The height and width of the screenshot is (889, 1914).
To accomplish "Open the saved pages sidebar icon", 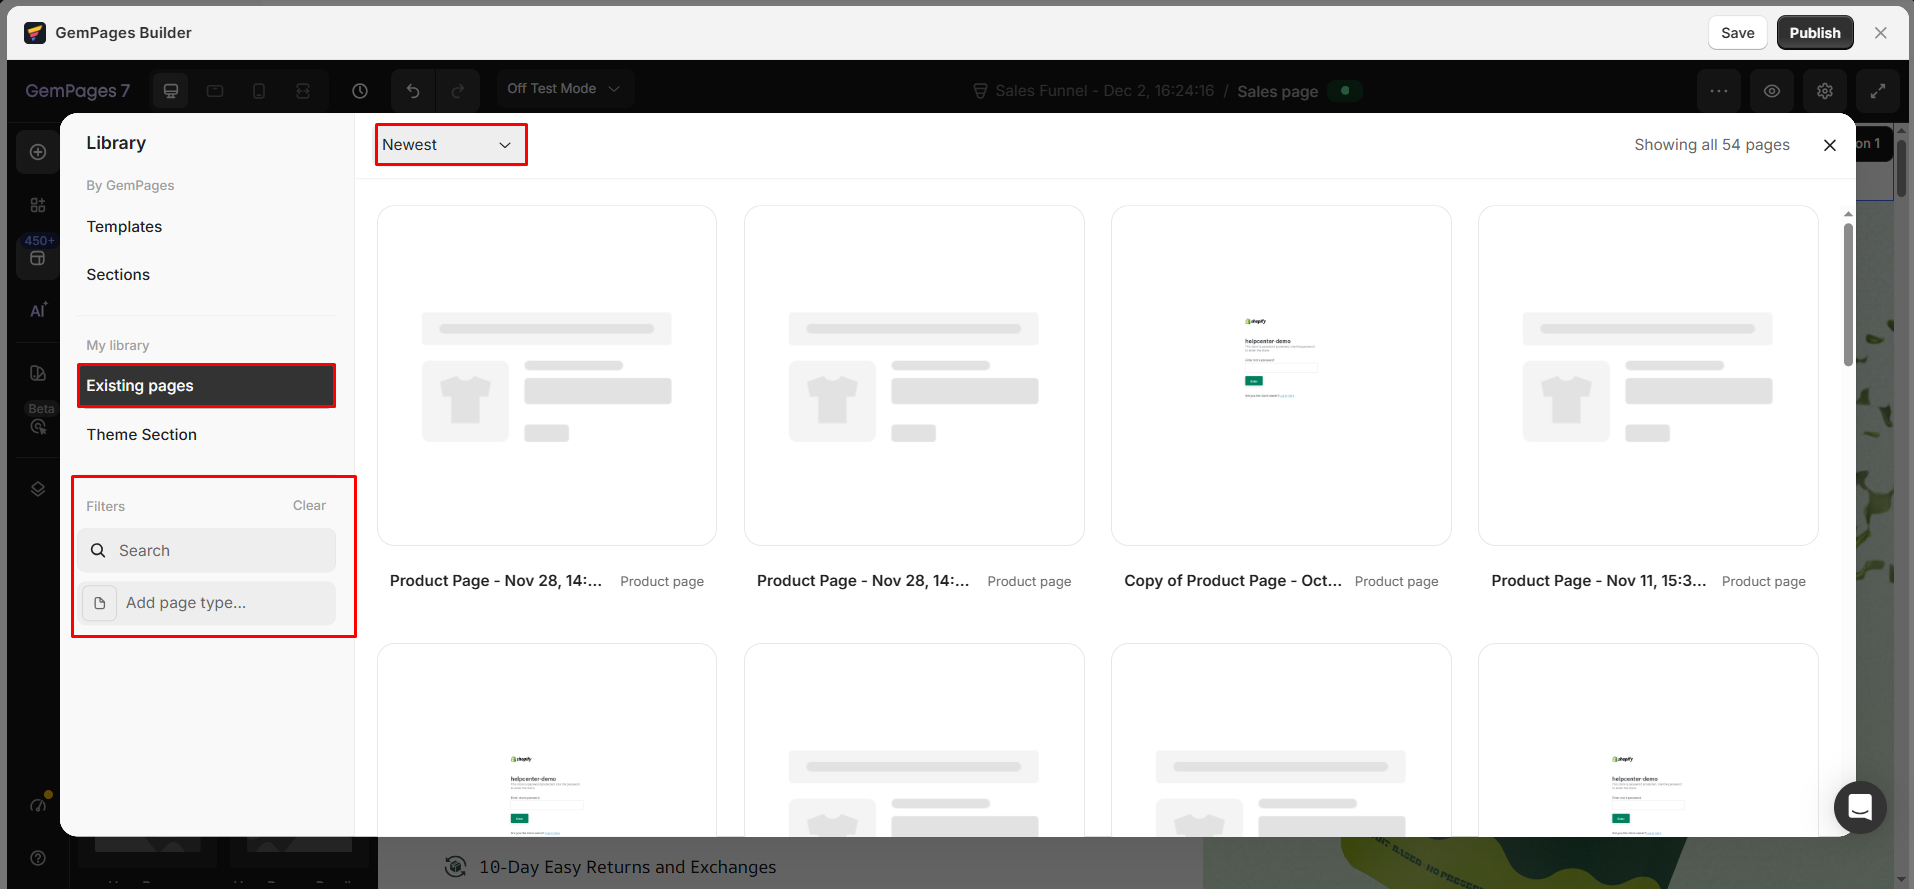I will coord(38,373).
